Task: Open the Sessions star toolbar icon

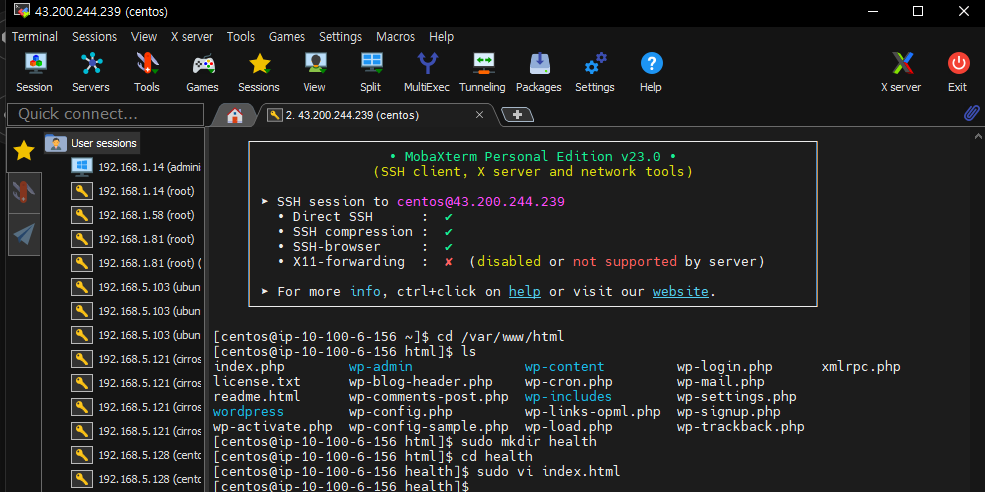Action: click(x=259, y=72)
